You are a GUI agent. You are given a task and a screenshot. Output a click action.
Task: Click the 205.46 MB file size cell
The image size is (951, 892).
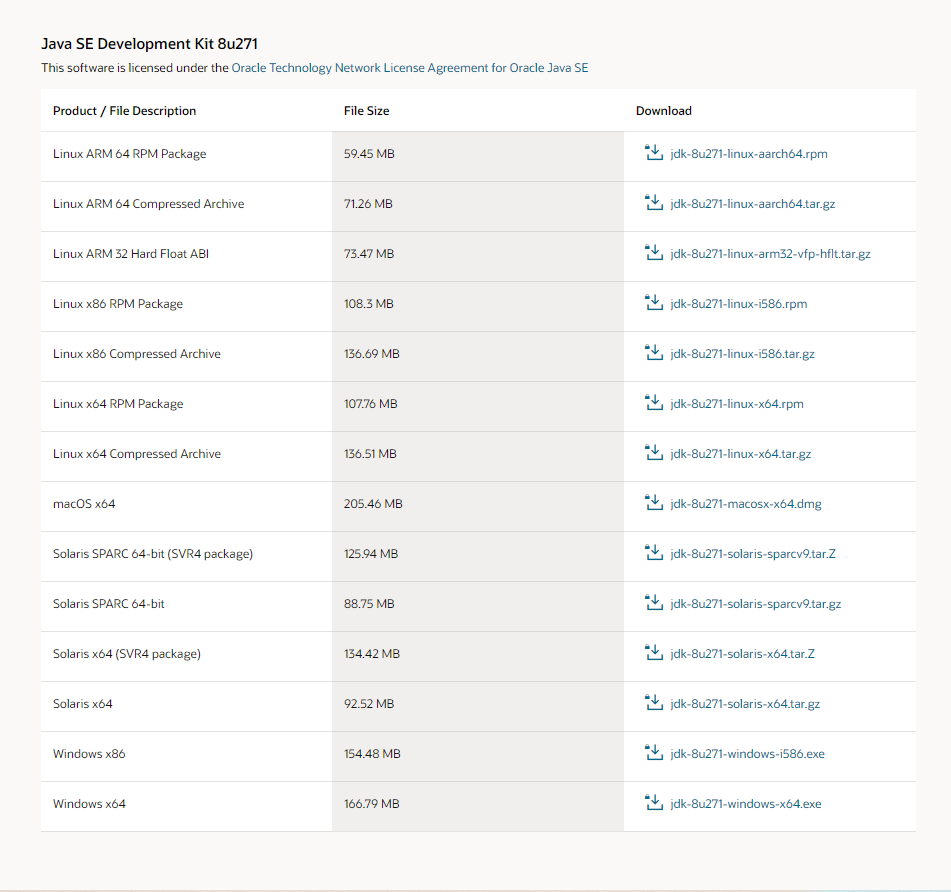pos(478,507)
